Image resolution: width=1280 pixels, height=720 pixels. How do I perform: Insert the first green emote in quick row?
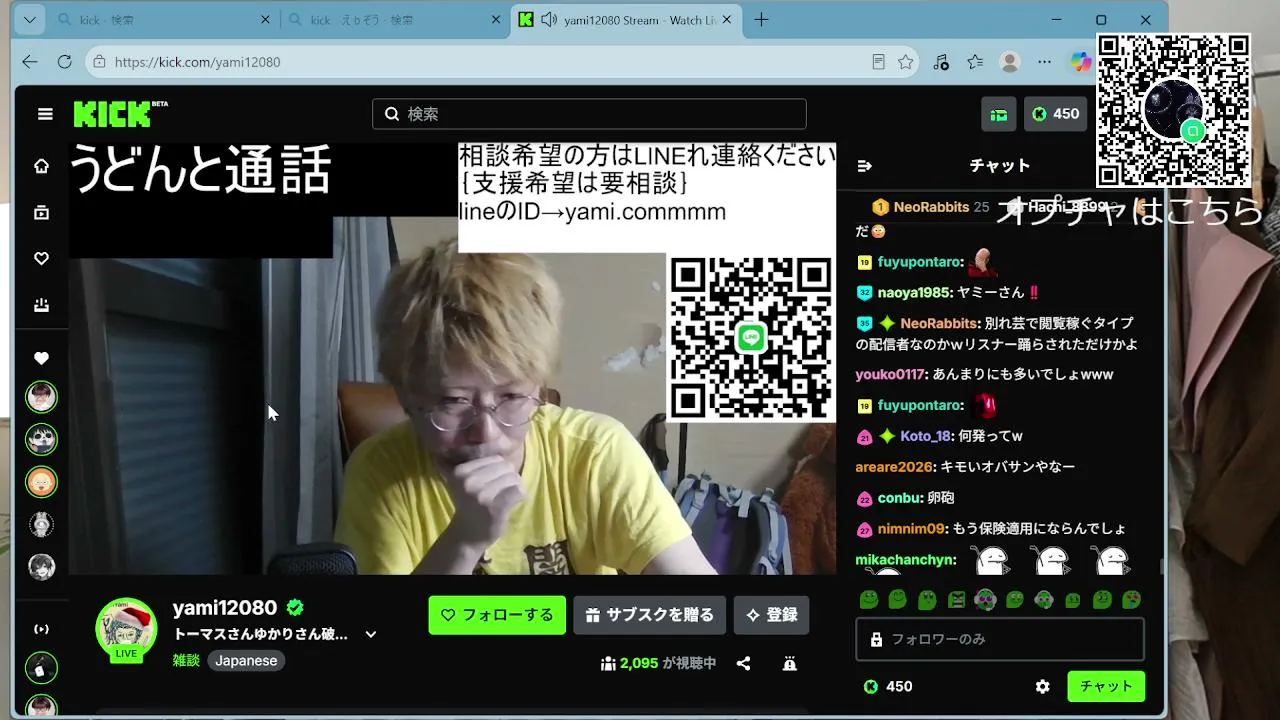[869, 600]
